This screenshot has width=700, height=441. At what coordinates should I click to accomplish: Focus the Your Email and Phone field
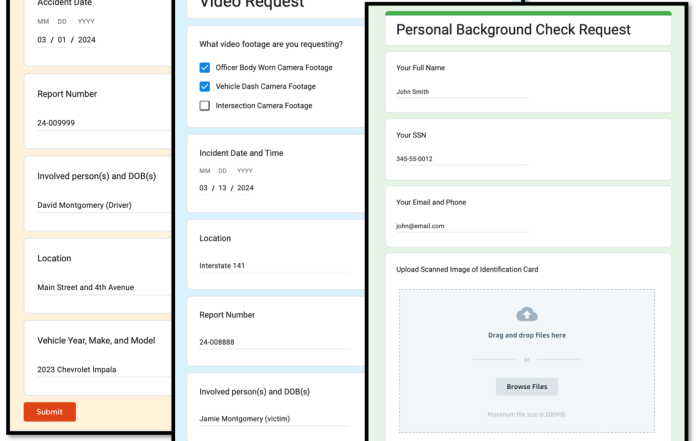[x=462, y=226]
